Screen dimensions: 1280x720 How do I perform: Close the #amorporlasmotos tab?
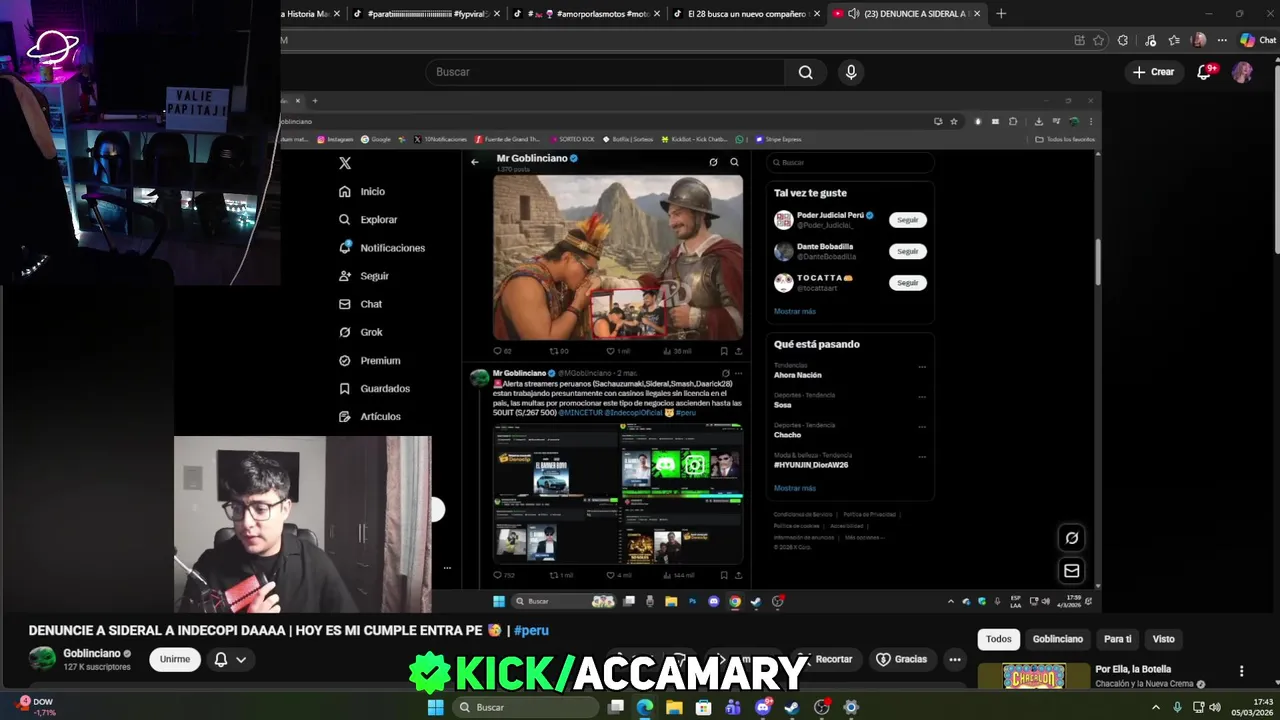coord(657,14)
